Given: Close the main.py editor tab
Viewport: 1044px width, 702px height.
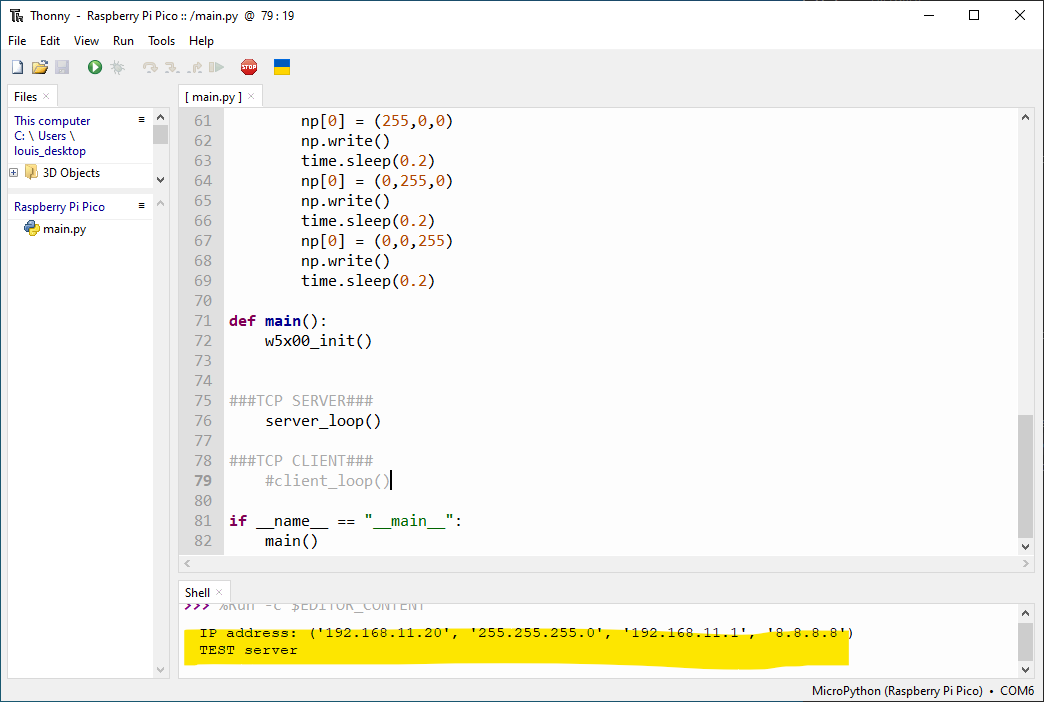Looking at the screenshot, I should 251,96.
